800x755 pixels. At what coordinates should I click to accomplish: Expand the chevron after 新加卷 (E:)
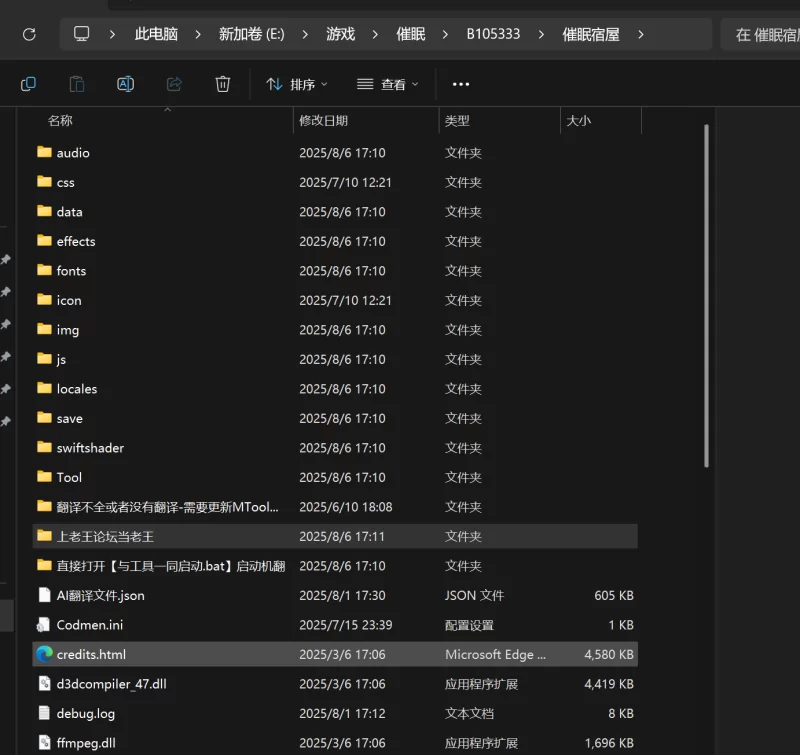point(305,35)
